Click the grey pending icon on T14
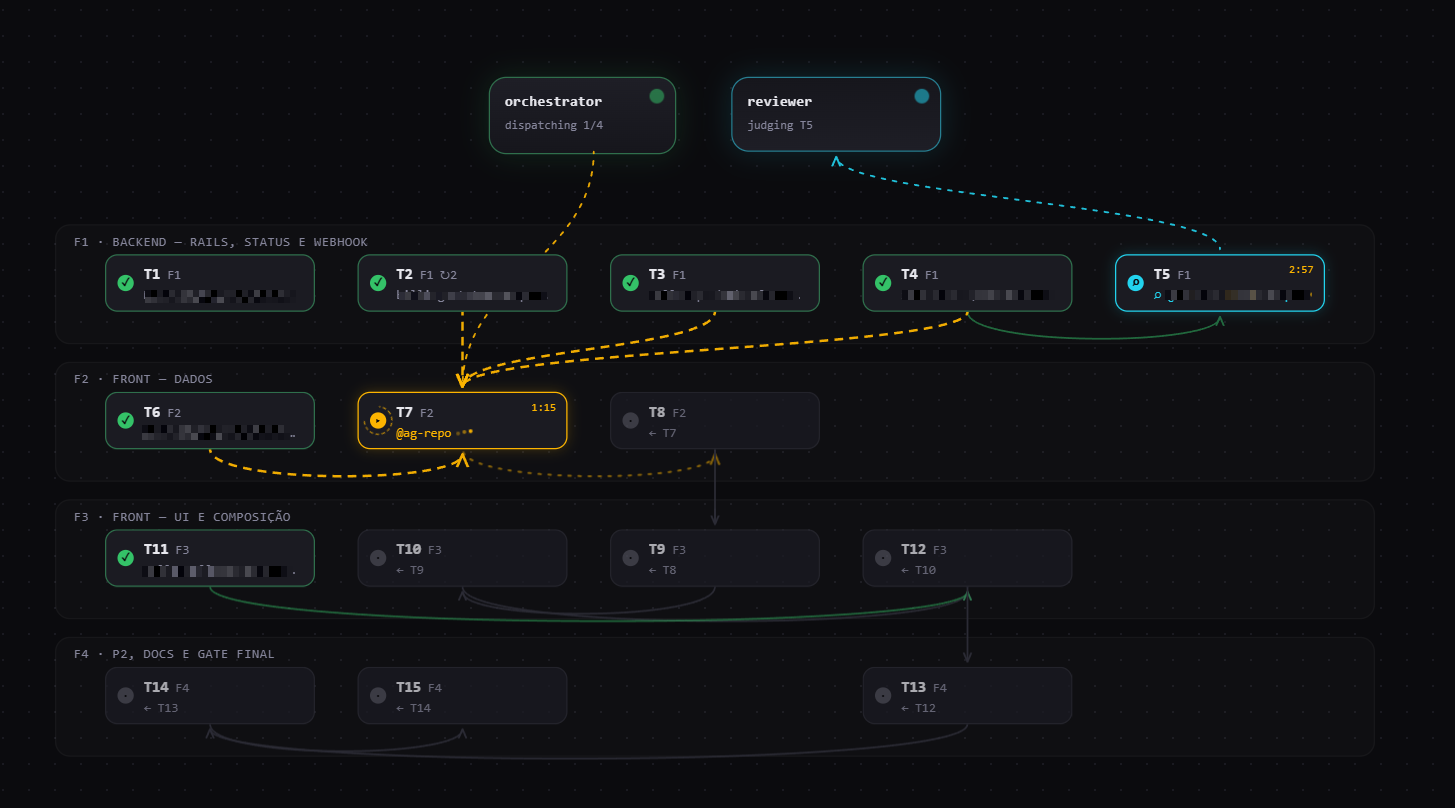The width and height of the screenshot is (1455, 808). [125, 696]
